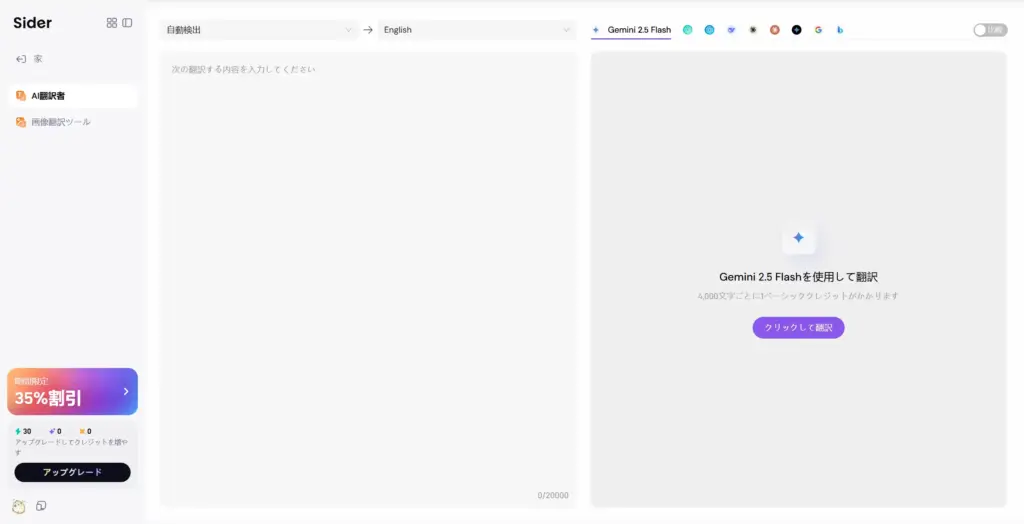Toggle the comparison switch at top right
The height and width of the screenshot is (524, 1024).
(x=990, y=30)
